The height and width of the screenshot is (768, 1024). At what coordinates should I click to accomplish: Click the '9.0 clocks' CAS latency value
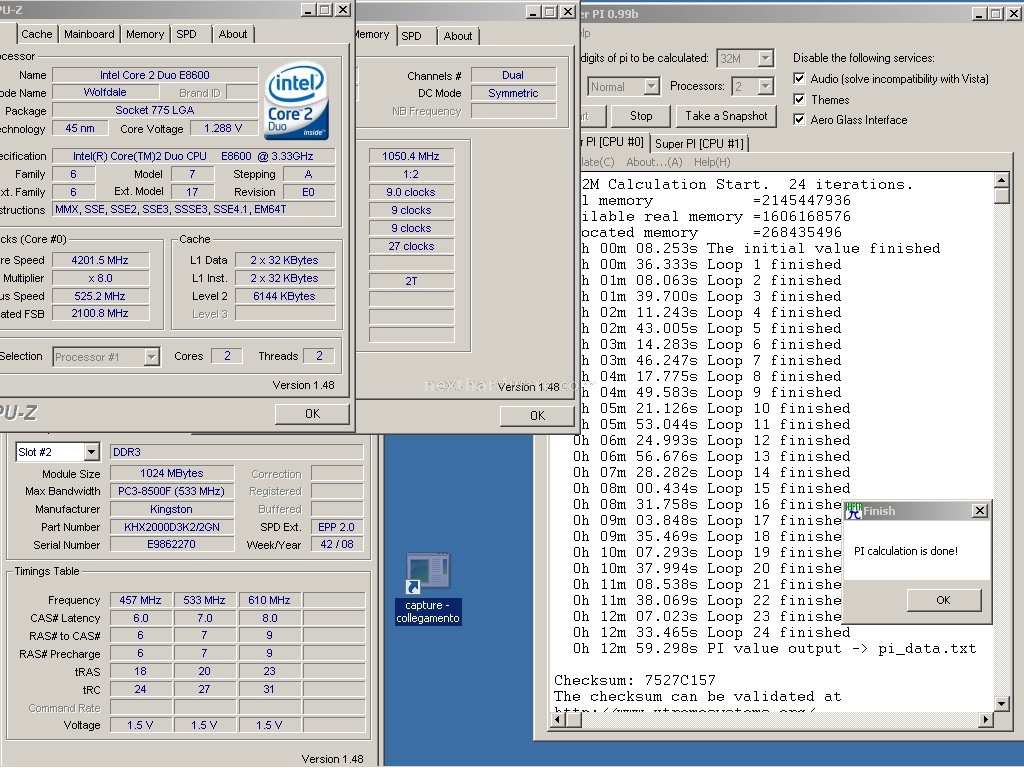click(x=411, y=192)
